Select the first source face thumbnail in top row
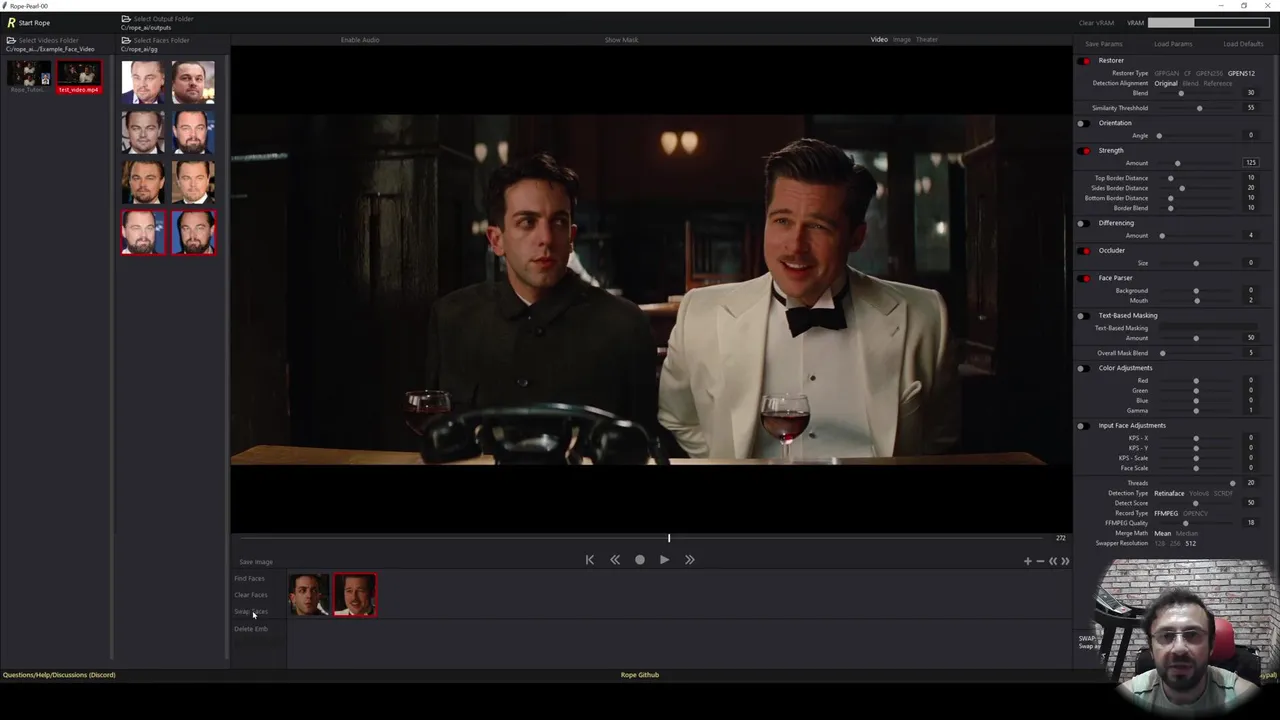 click(143, 82)
